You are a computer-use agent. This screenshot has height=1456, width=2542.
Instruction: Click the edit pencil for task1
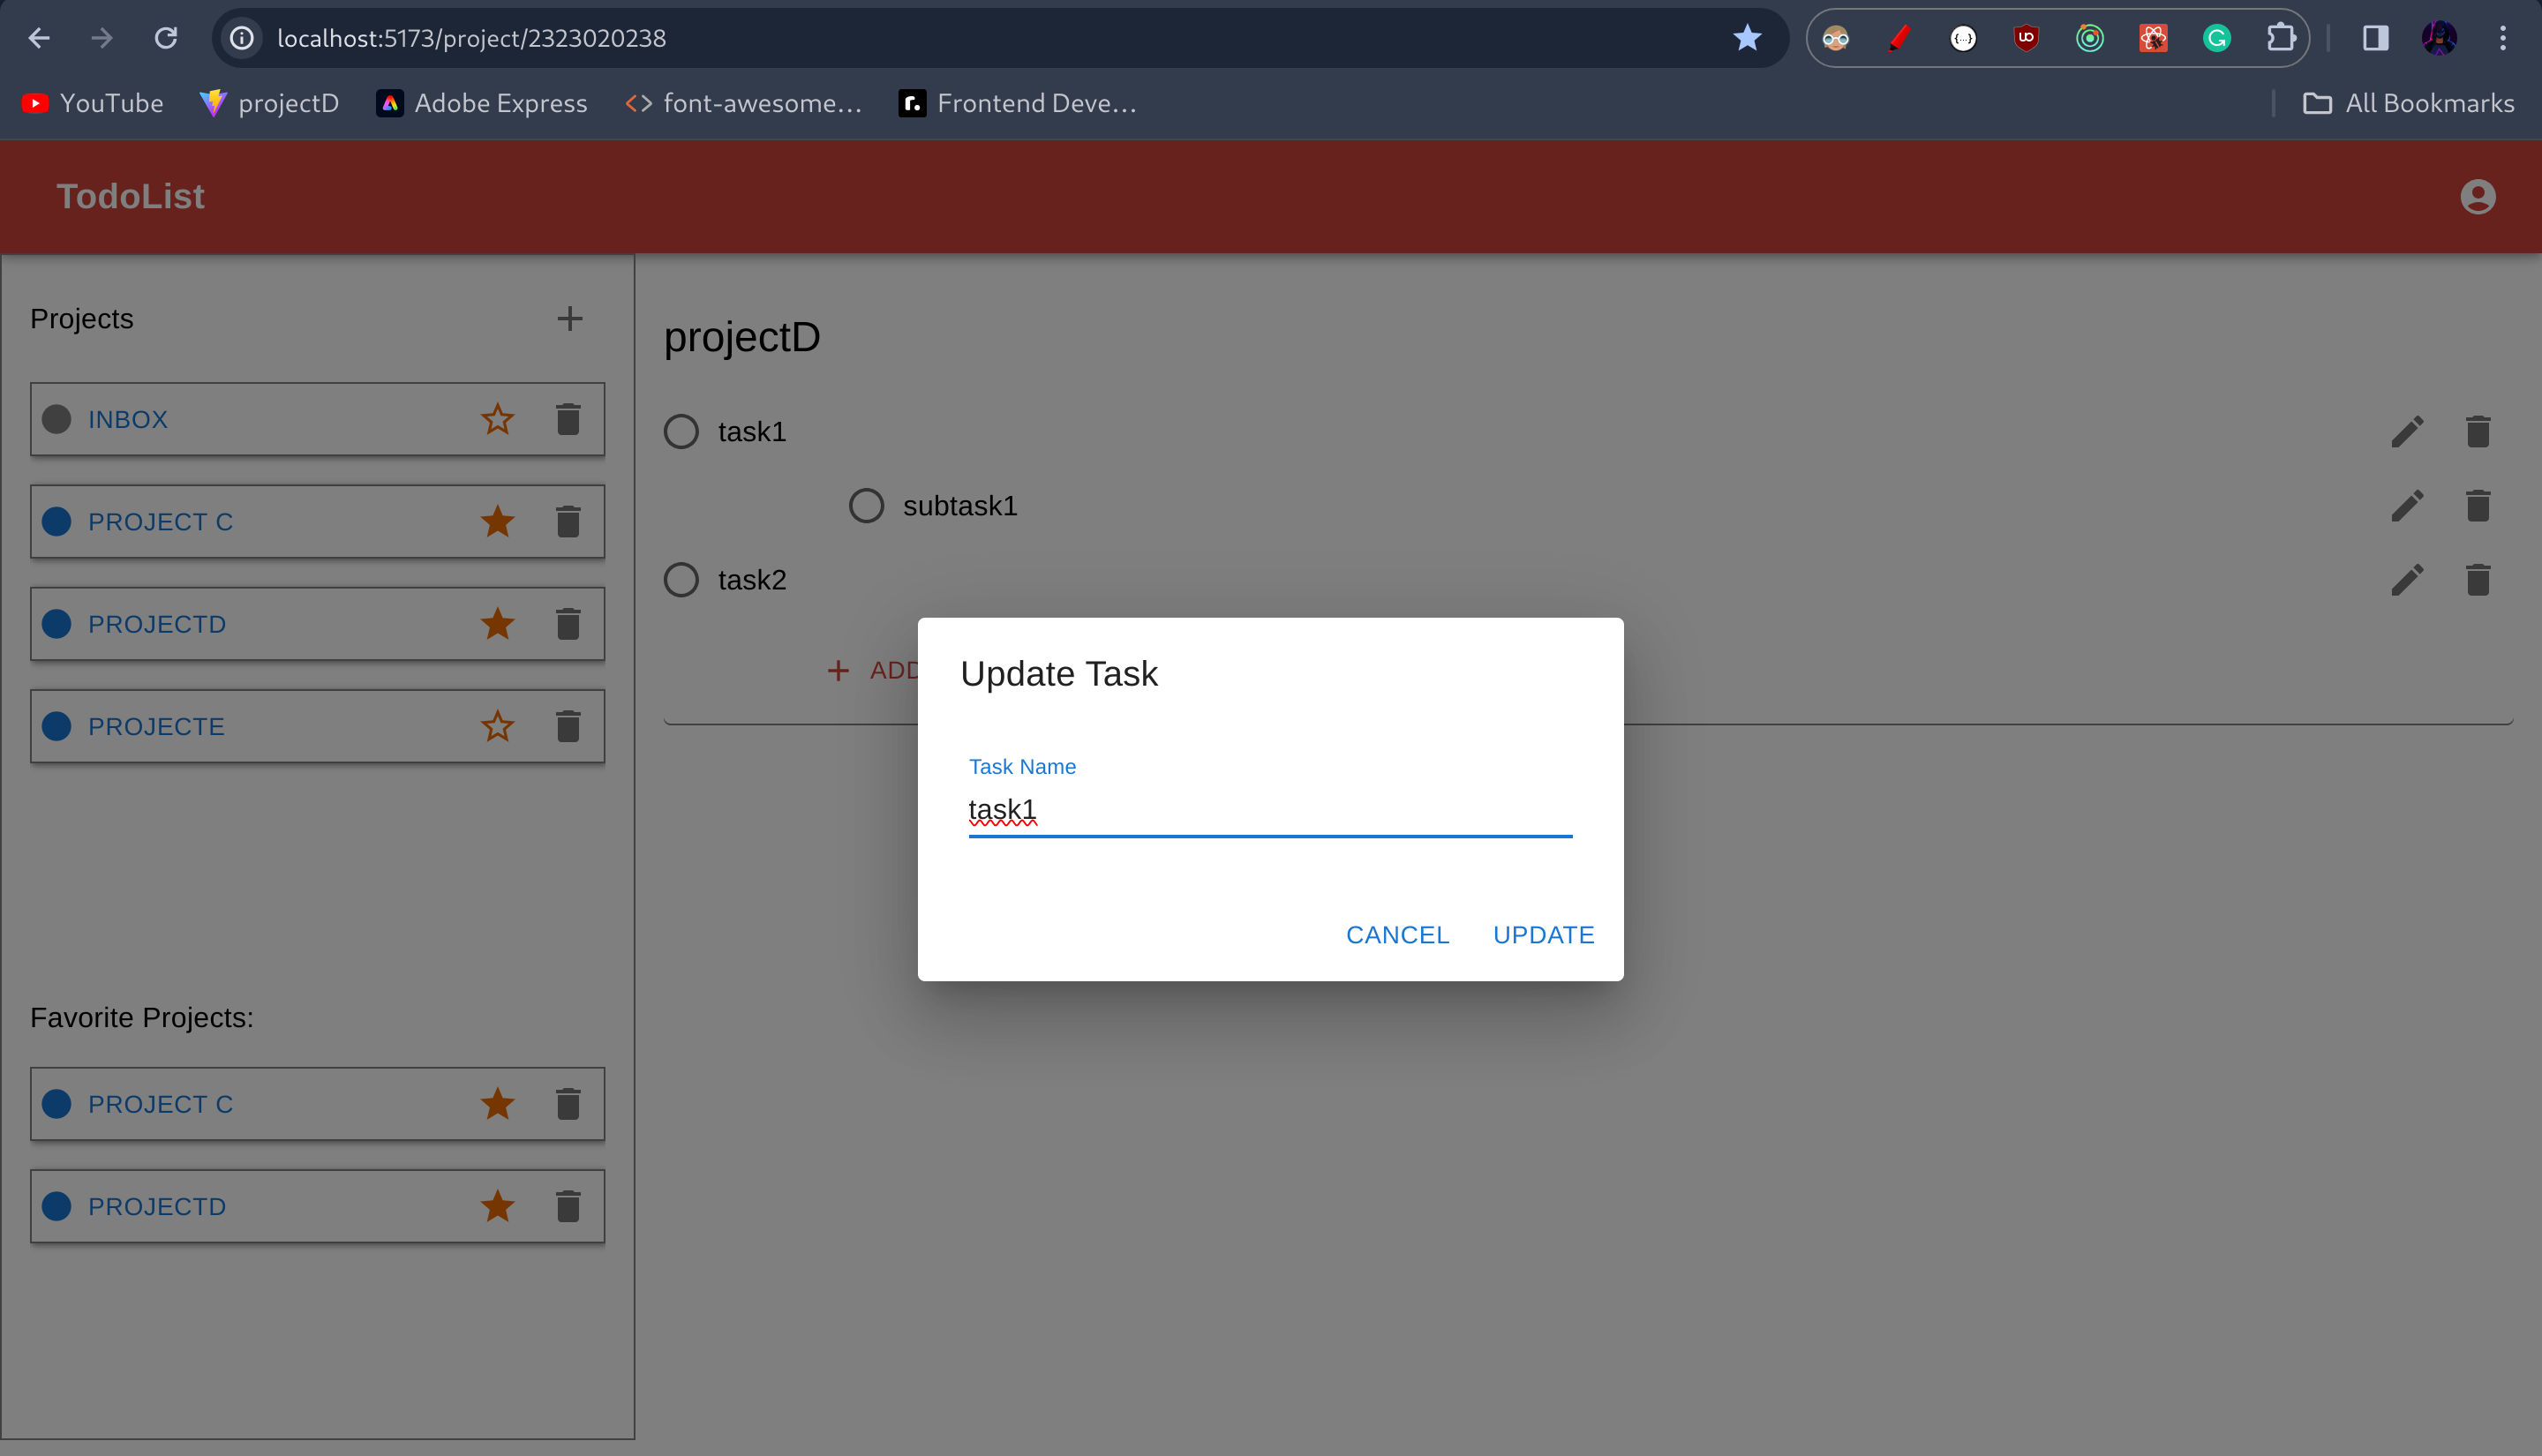pyautogui.click(x=2407, y=431)
